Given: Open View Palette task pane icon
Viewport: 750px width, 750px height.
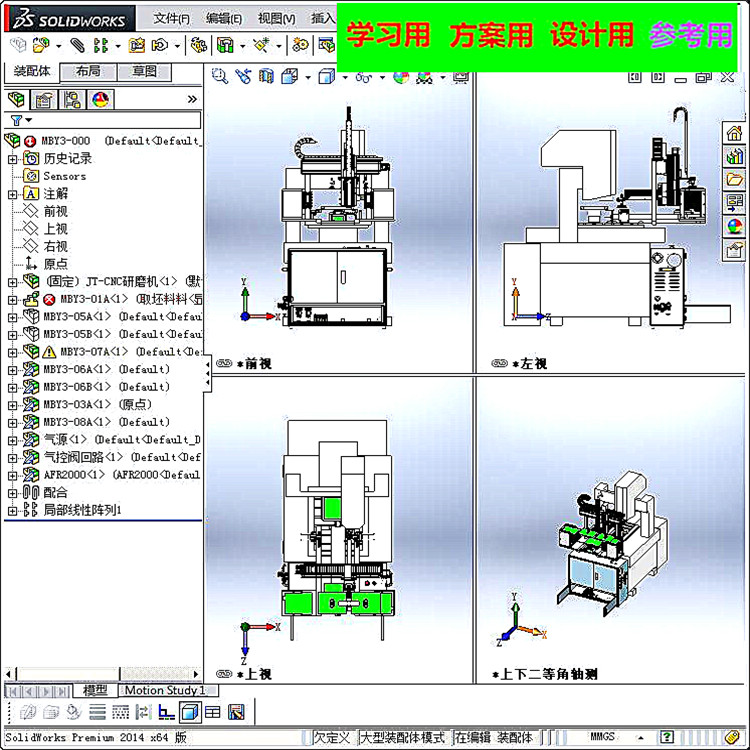Looking at the screenshot, I should (x=734, y=203).
